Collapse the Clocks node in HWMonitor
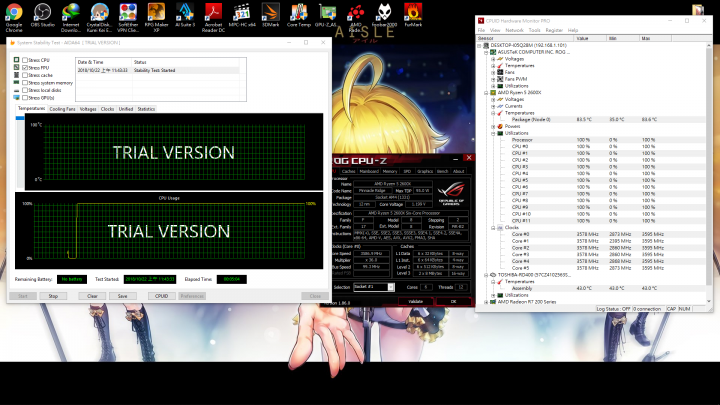Image resolution: width=720 pixels, height=405 pixels. 493,227
